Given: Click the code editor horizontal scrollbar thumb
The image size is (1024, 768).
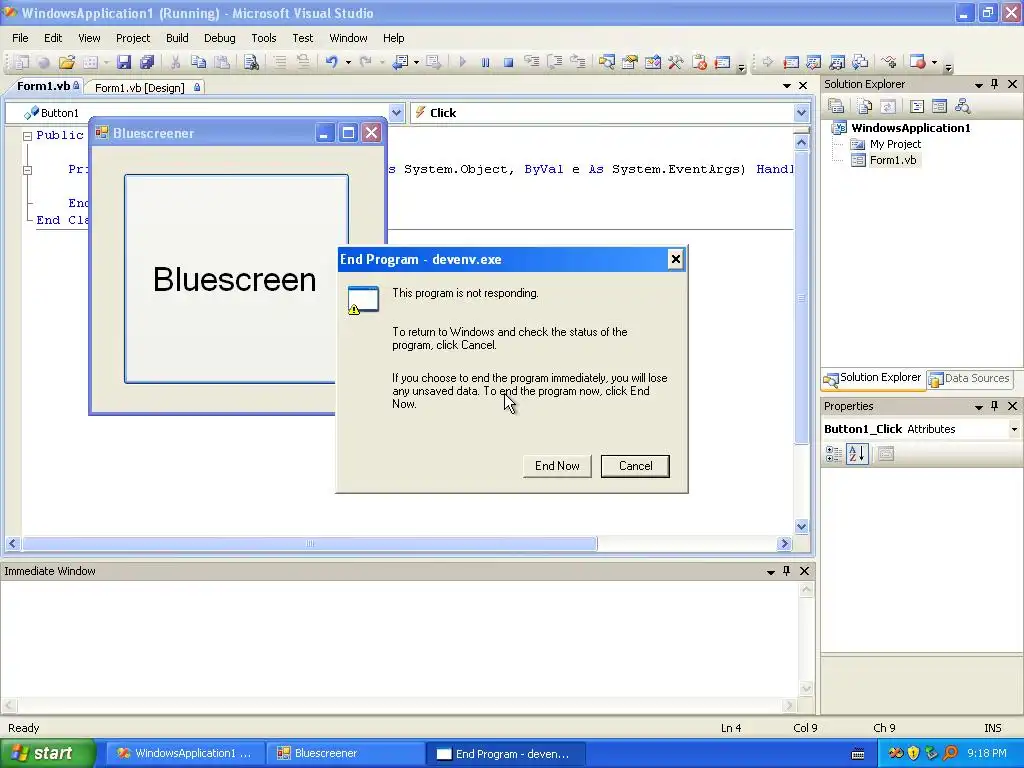Looking at the screenshot, I should 310,543.
